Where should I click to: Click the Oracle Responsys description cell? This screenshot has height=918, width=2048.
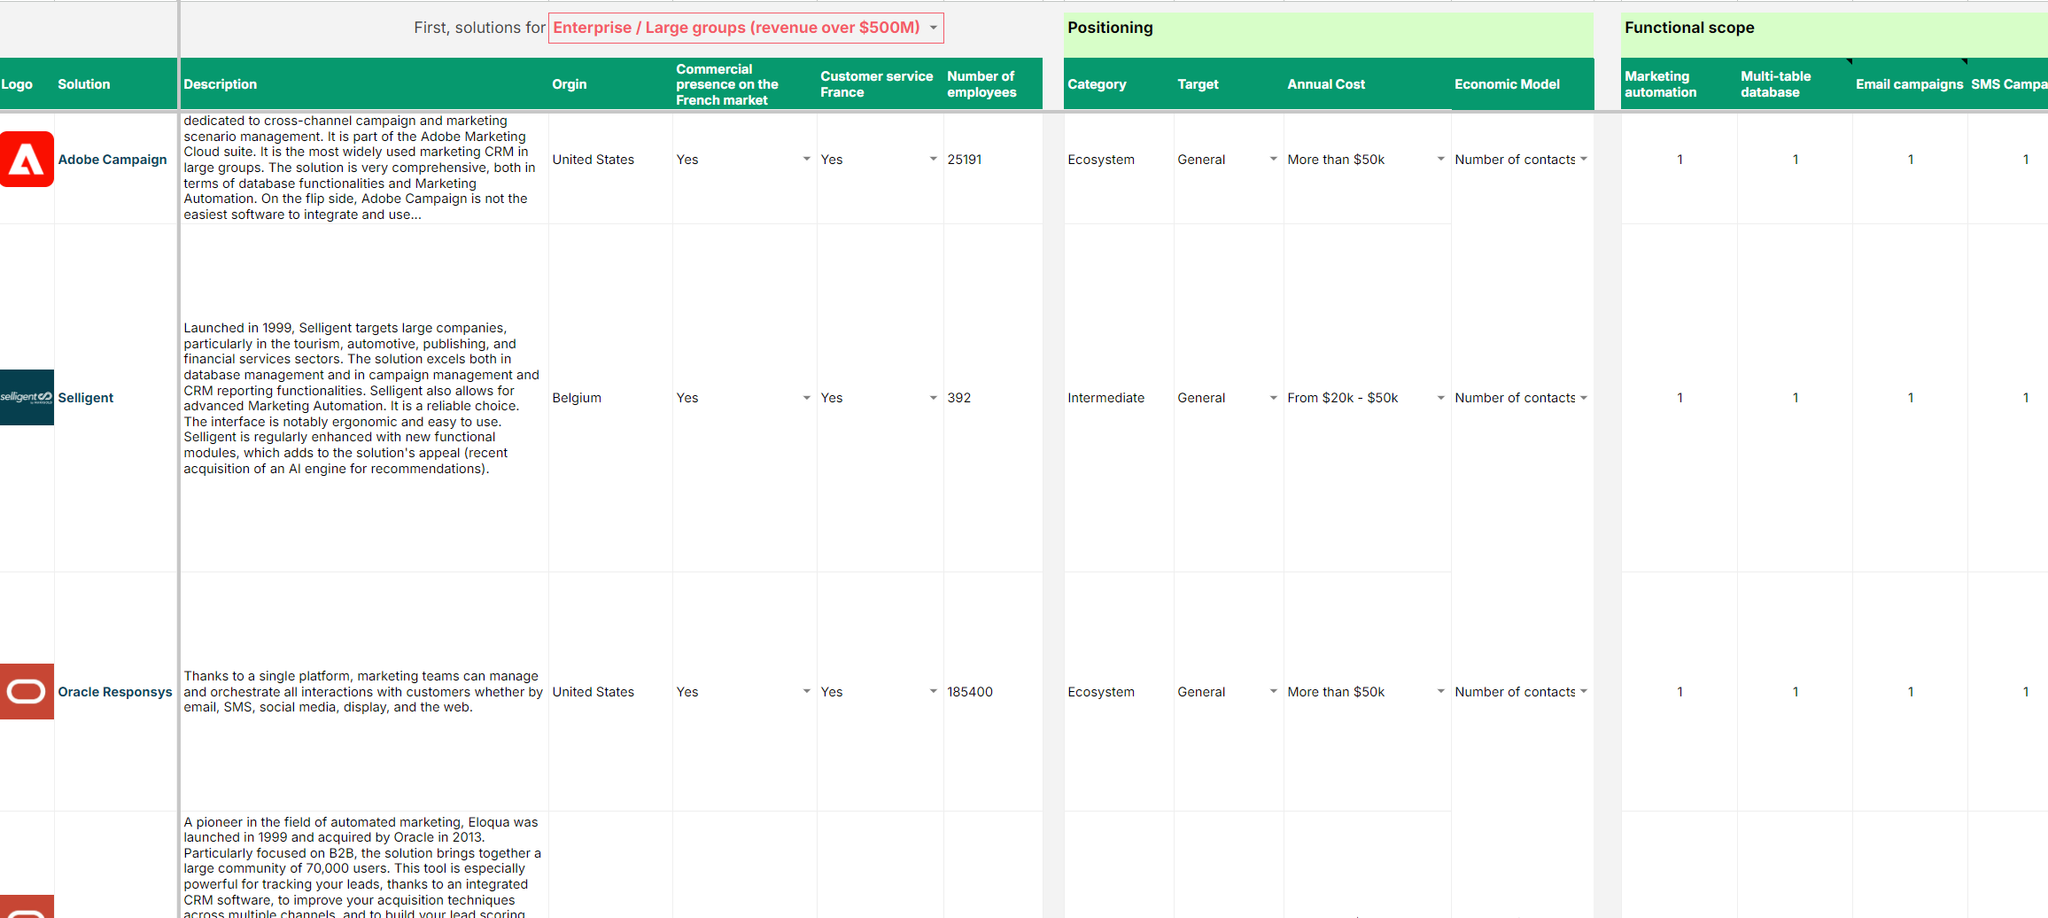coord(364,691)
